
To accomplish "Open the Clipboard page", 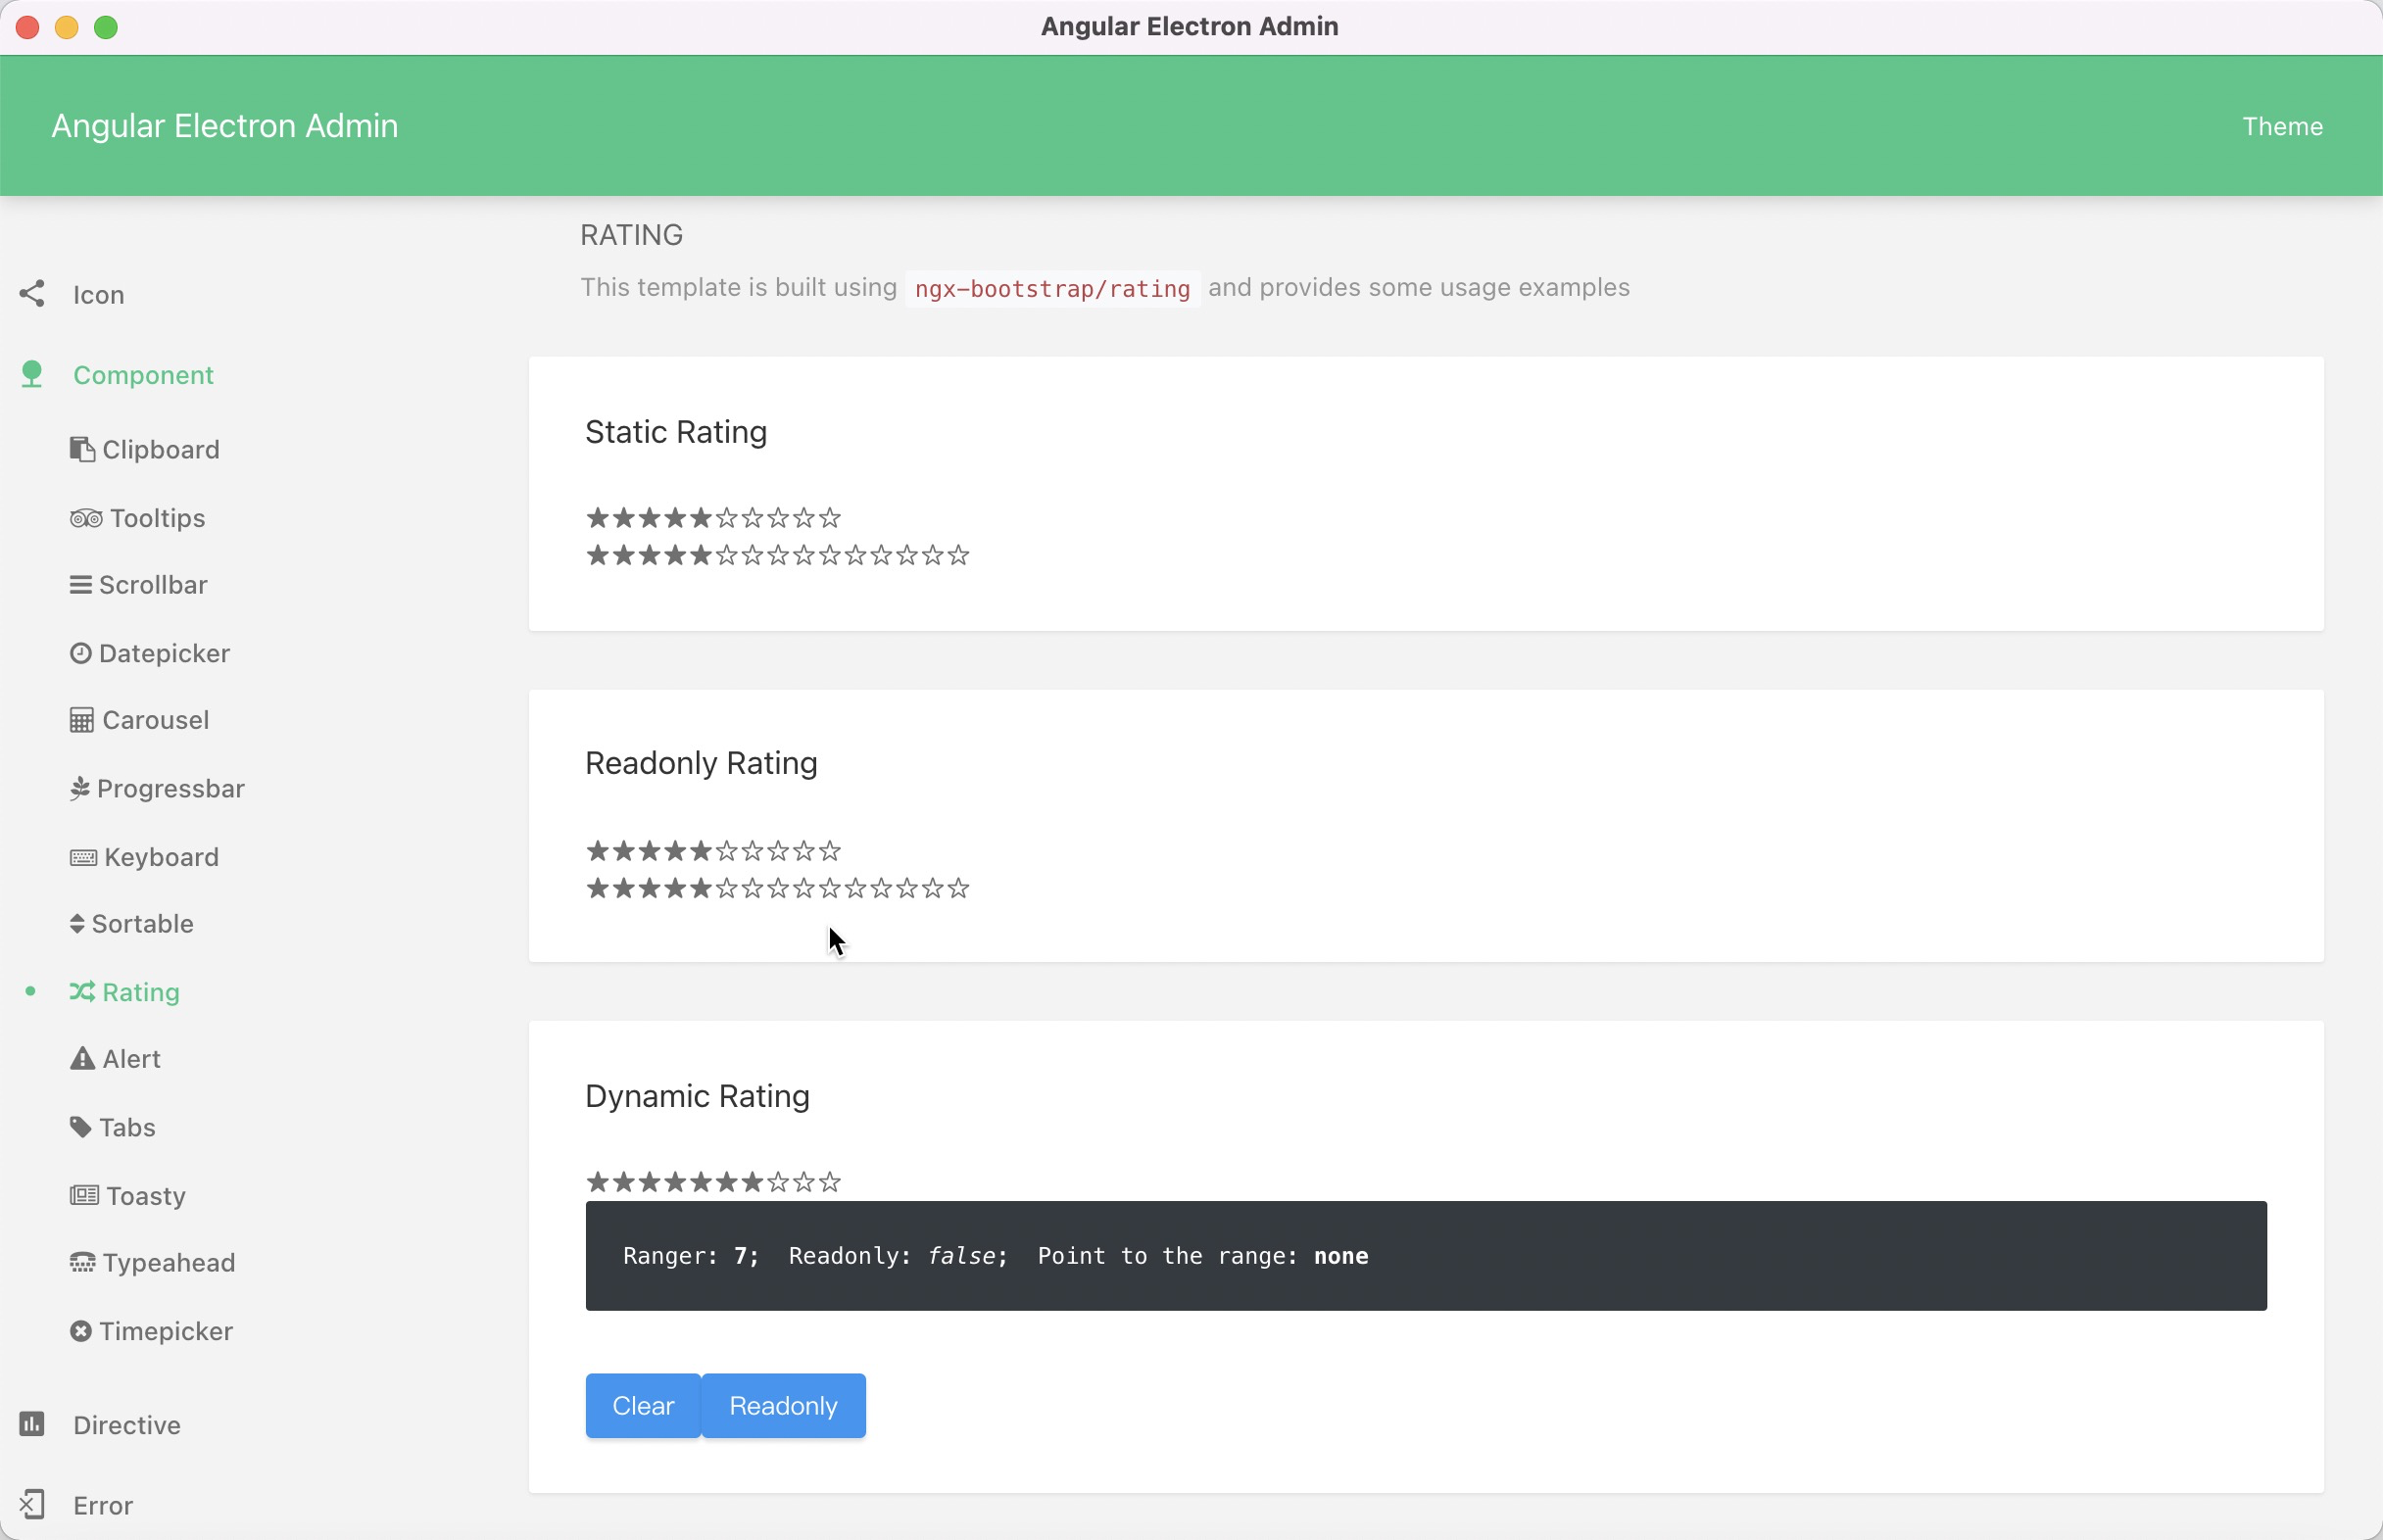I will pos(161,450).
